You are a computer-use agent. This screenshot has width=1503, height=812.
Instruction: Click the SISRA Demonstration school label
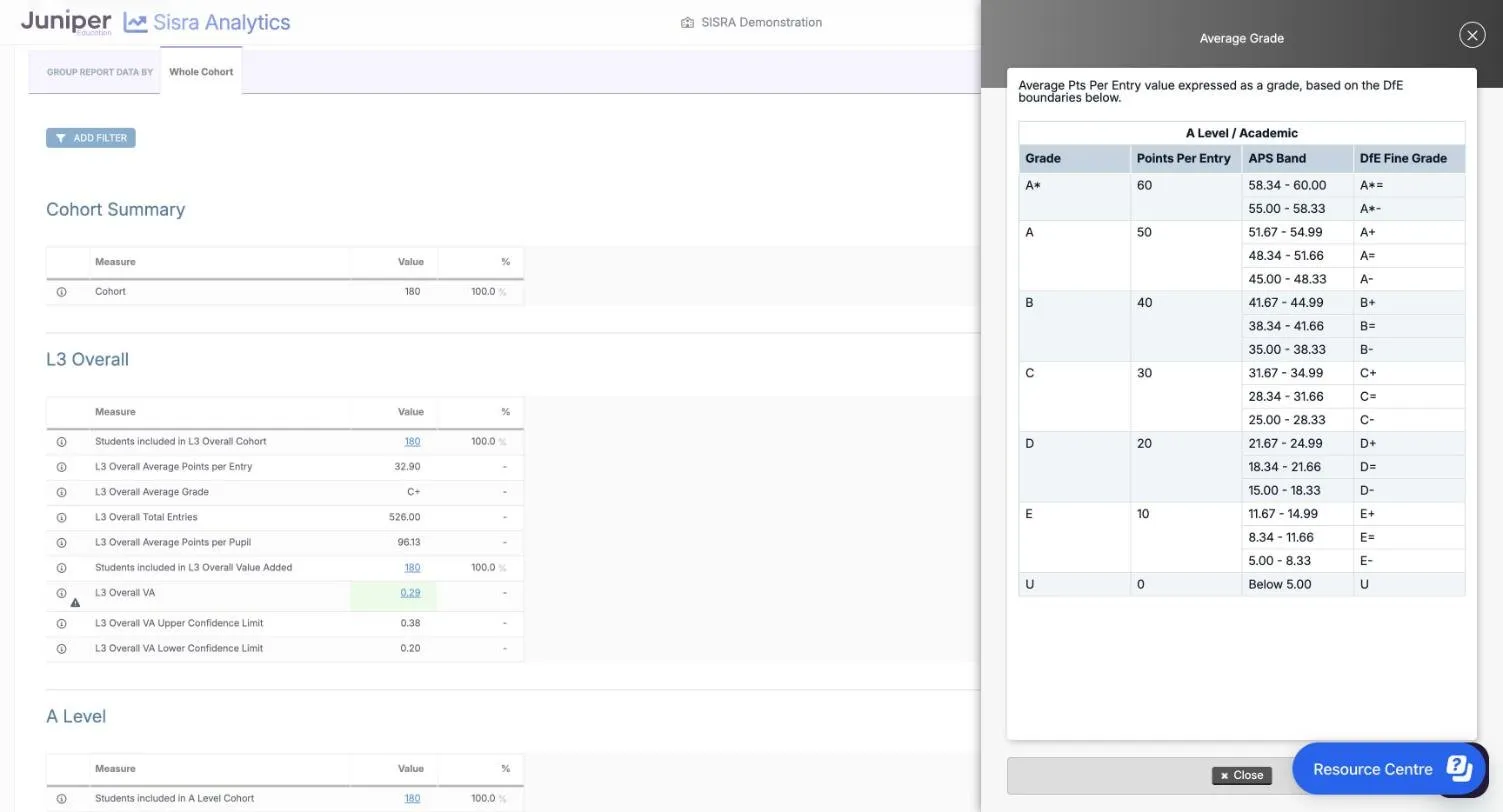(x=751, y=22)
